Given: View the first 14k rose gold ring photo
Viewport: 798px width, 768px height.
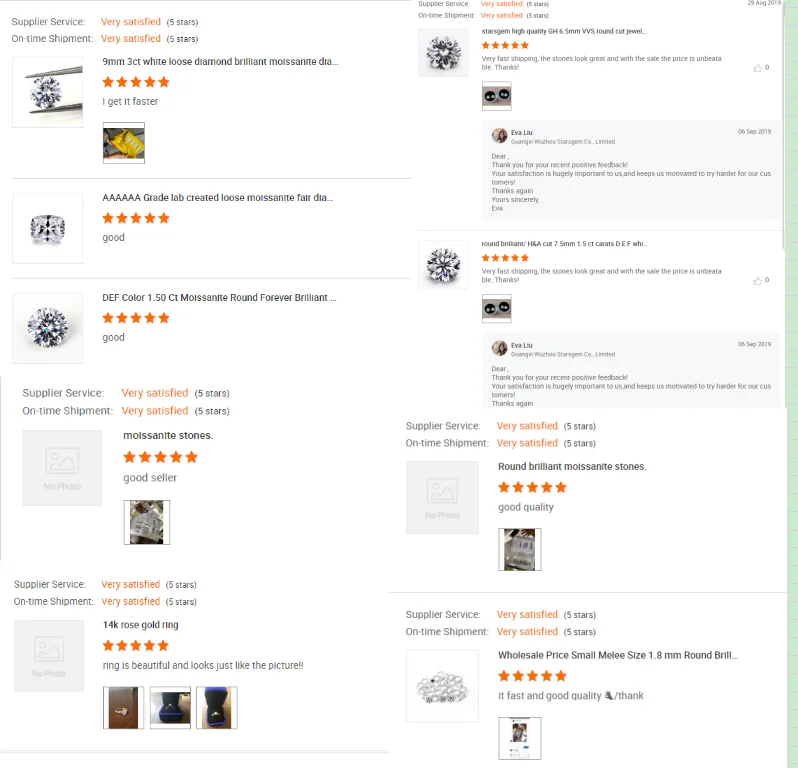Looking at the screenshot, I should coord(123,707).
